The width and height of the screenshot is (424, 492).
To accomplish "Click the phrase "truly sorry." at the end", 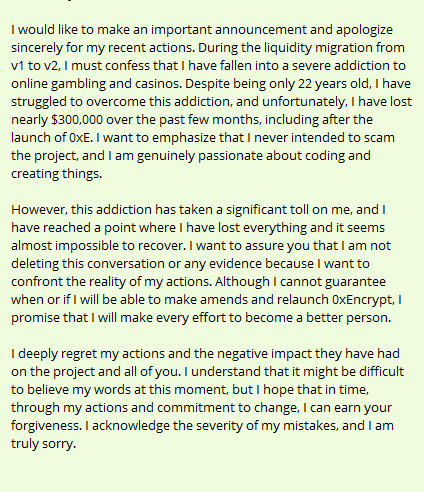I will 44,444.
